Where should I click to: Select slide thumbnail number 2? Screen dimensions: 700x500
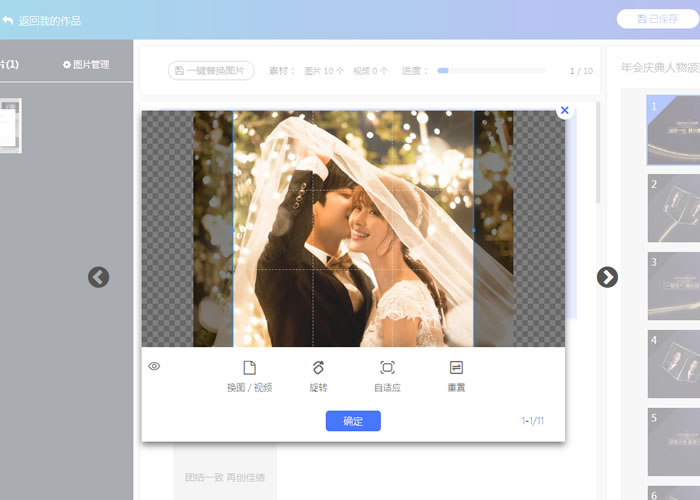(674, 208)
